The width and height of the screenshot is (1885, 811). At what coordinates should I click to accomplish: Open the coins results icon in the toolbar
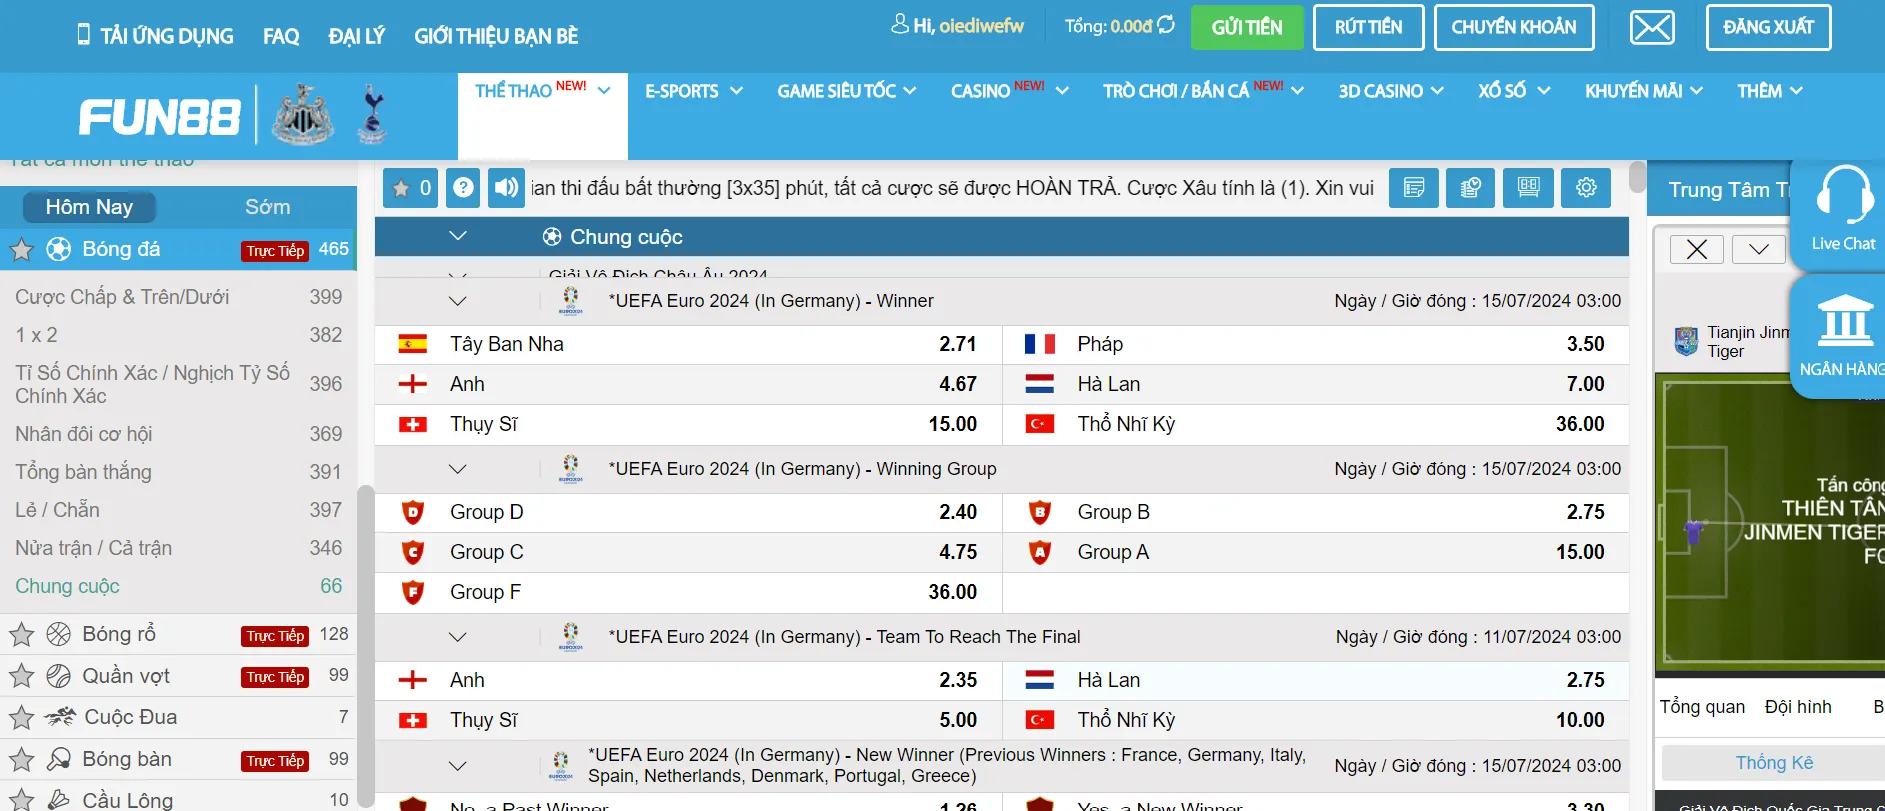pyautogui.click(x=1471, y=188)
